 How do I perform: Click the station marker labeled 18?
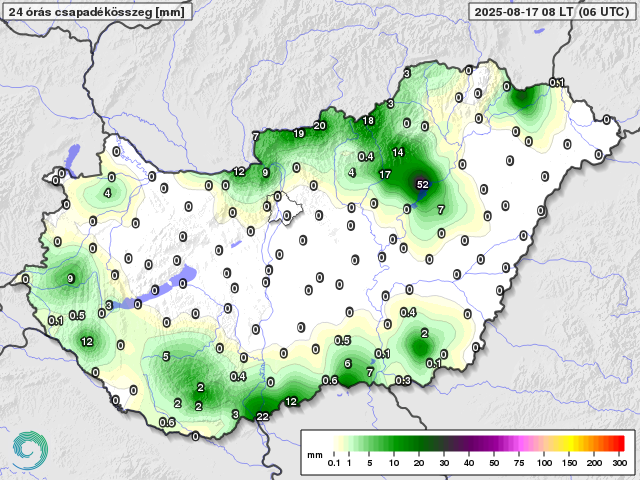pyautogui.click(x=368, y=121)
